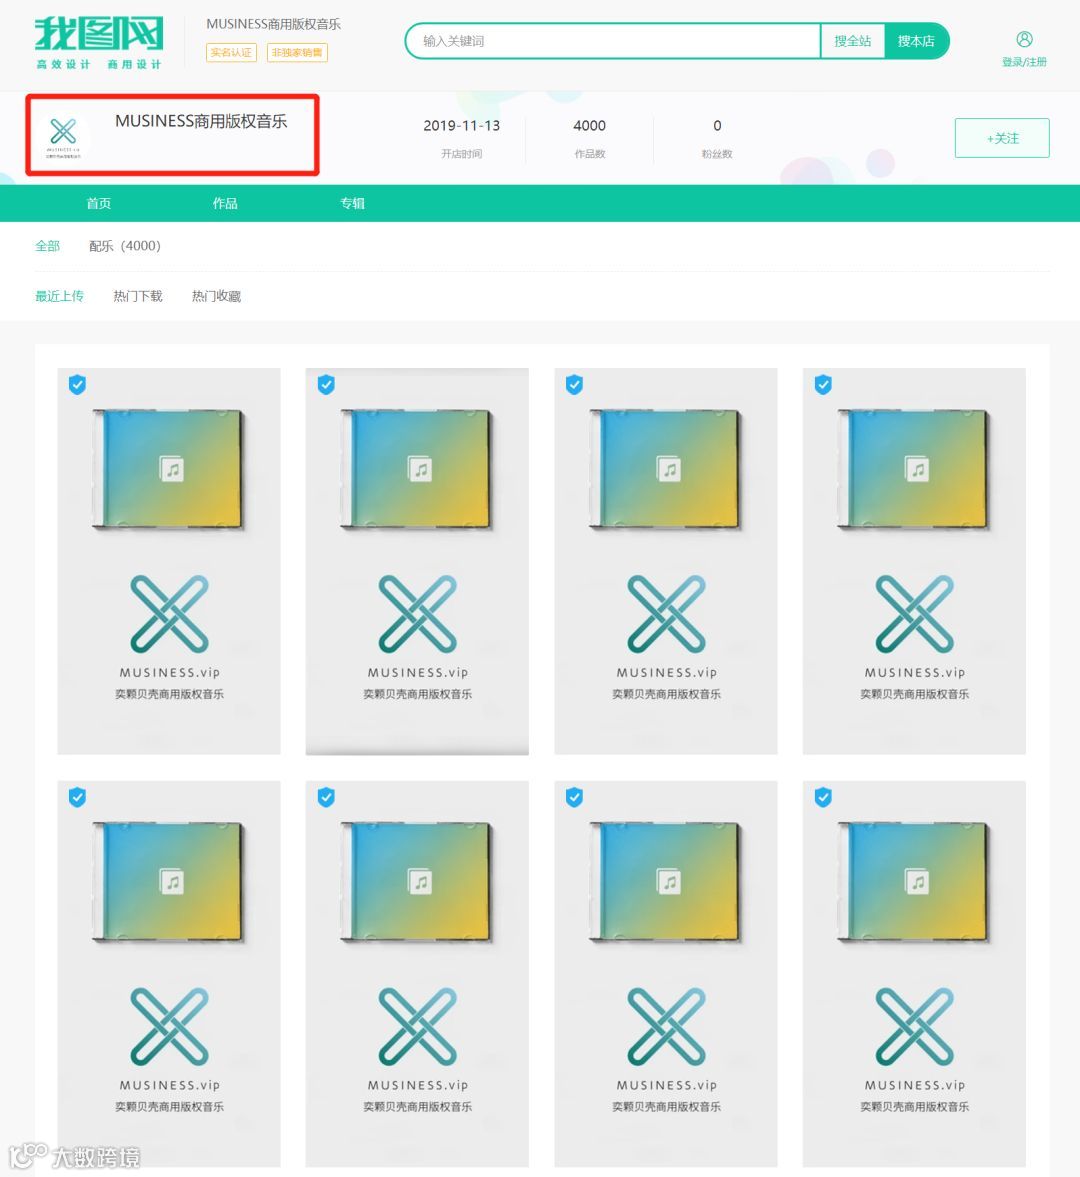
Task: Select the 配乐 (4000) category filter
Action: click(125, 245)
